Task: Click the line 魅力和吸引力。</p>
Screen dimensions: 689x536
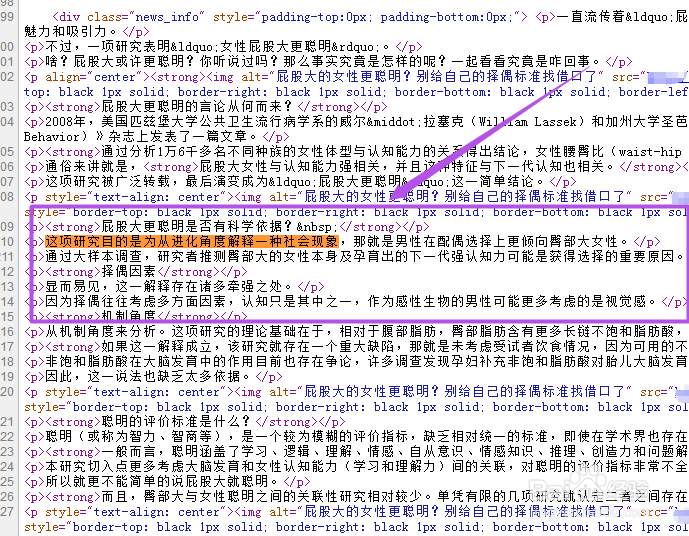Action: pyautogui.click(x=87, y=32)
